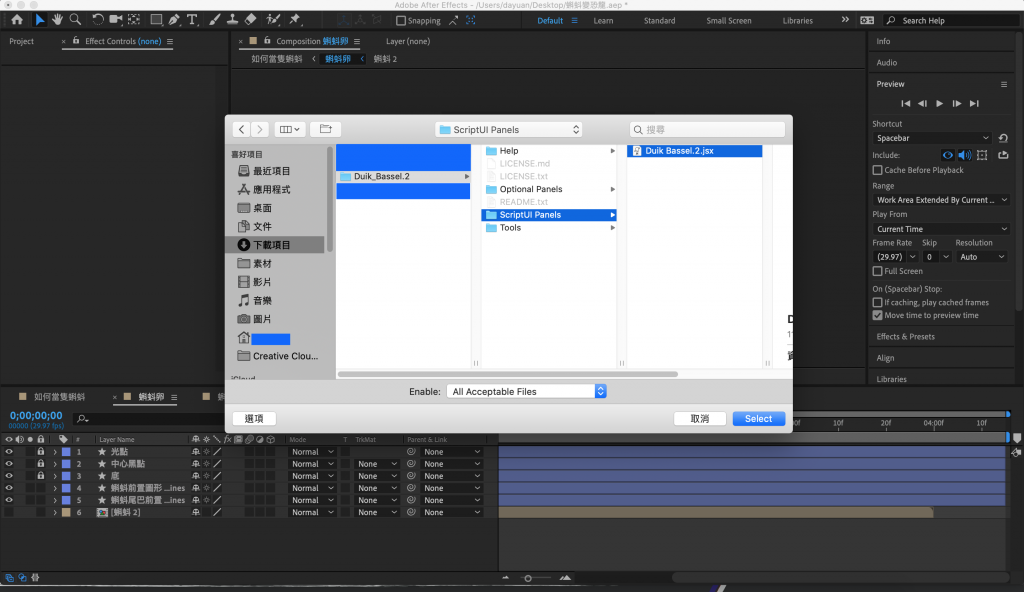Select the Brush tool
This screenshot has width=1024, height=592.
point(214,20)
